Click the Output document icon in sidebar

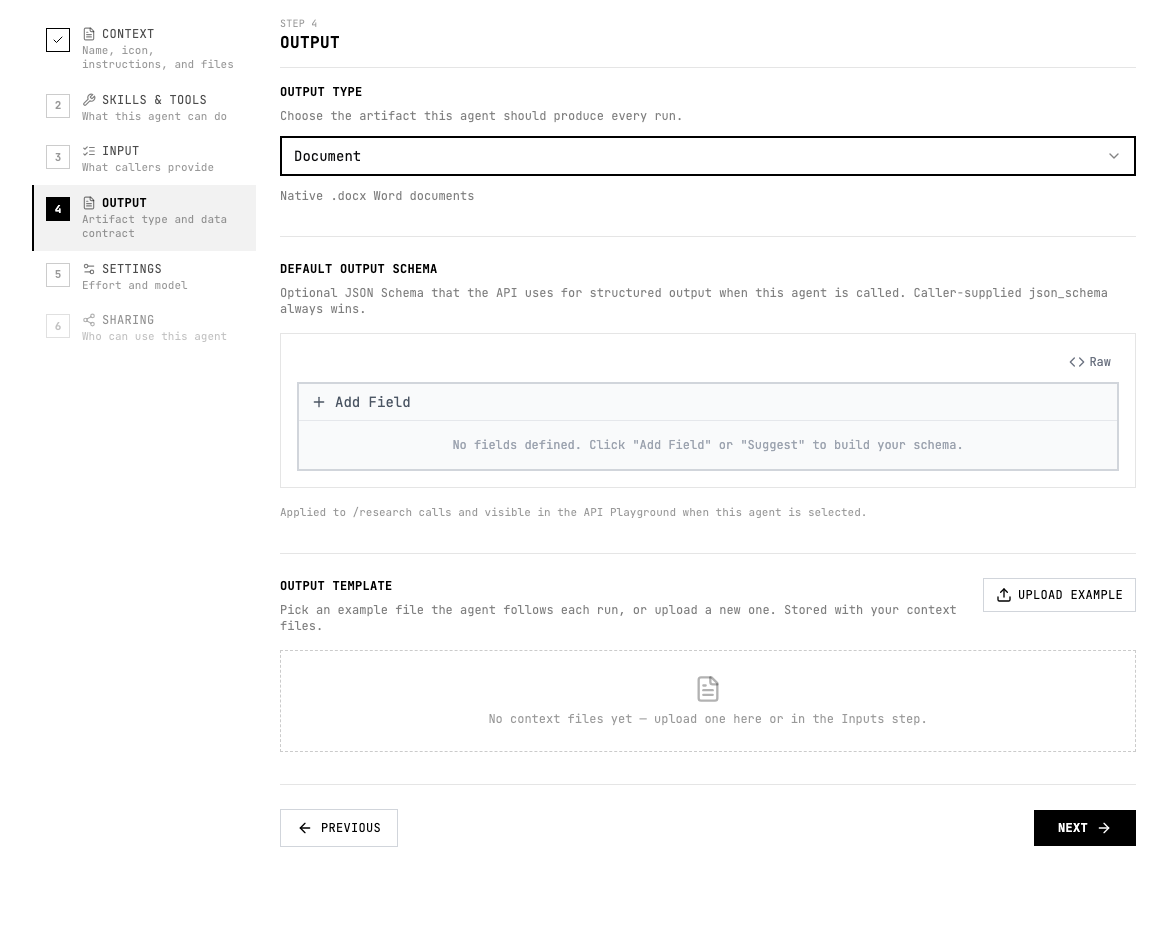[x=89, y=203]
